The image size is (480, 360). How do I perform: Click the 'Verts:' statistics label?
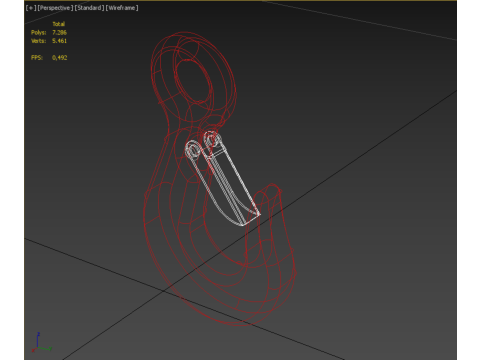pyautogui.click(x=38, y=41)
